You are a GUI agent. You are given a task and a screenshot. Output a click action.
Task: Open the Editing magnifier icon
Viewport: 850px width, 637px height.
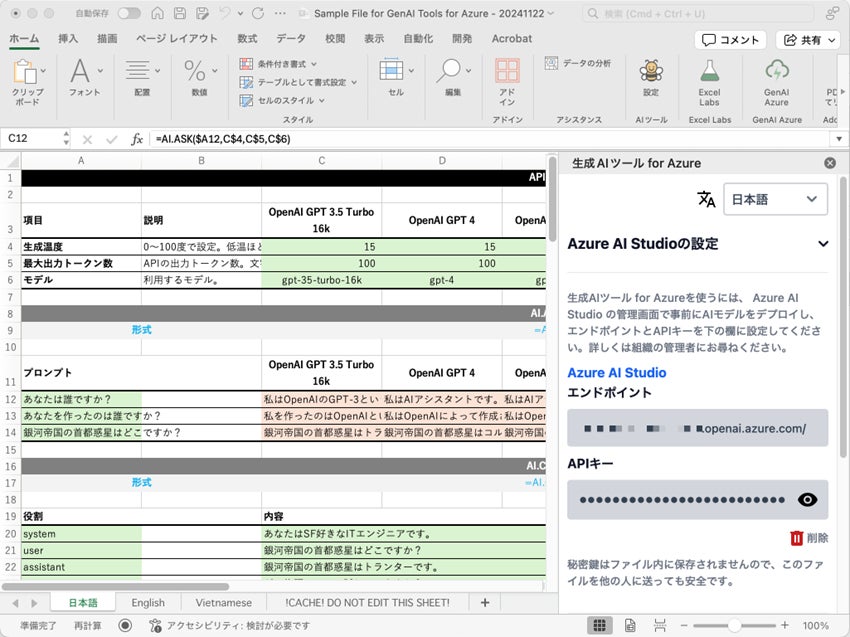(x=449, y=71)
